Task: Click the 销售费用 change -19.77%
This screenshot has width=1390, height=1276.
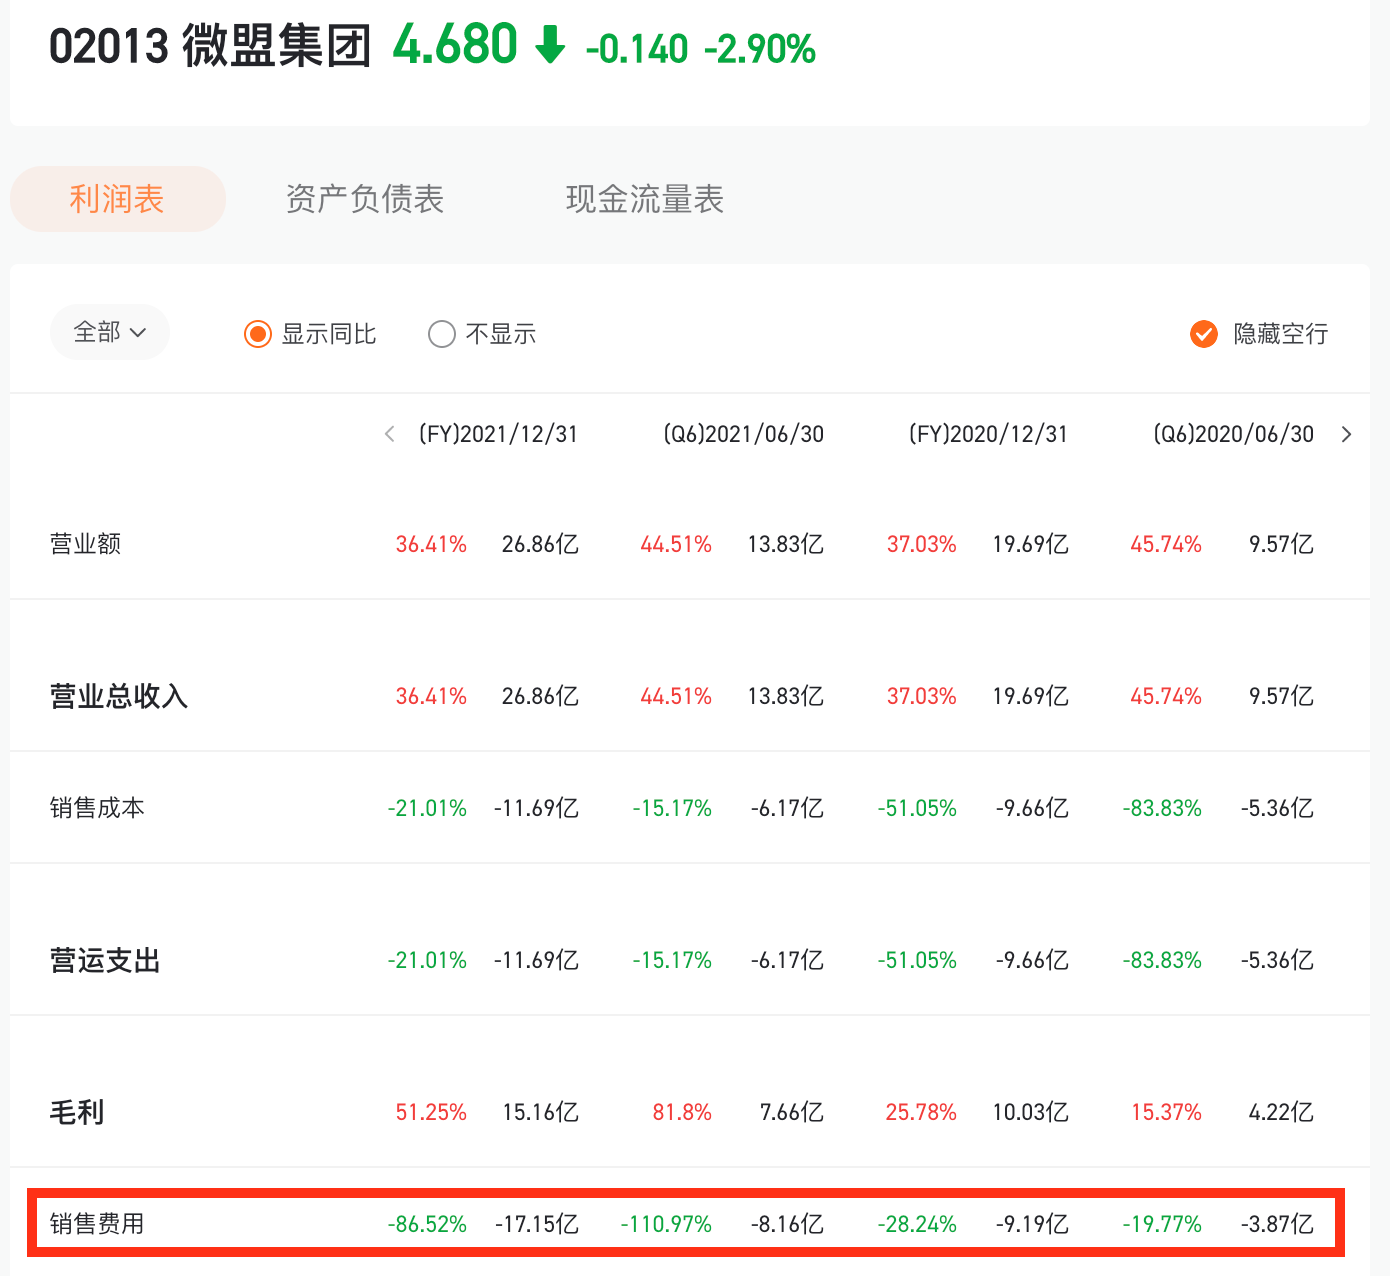Action: 1162,1224
